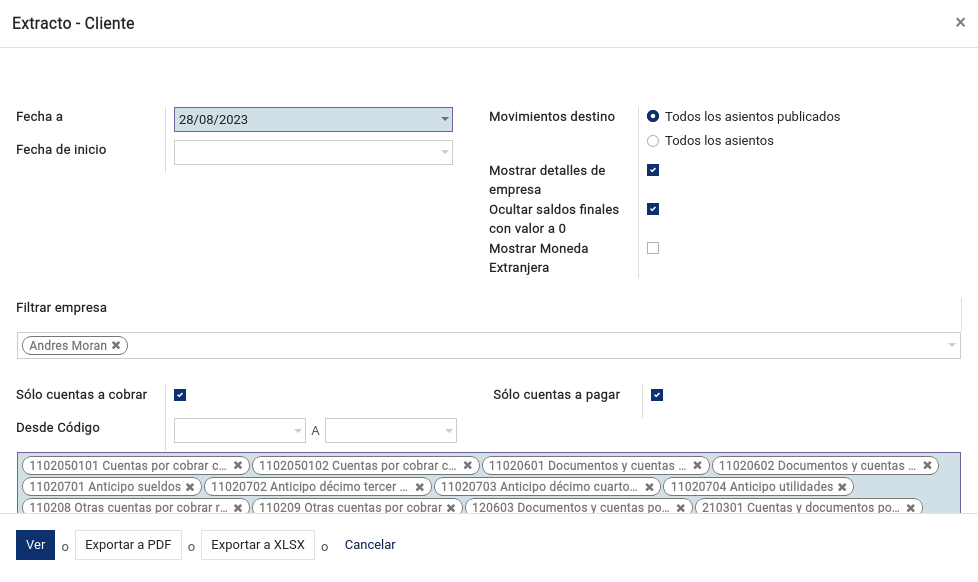The image size is (978, 582).
Task: Focus the Filtrar empresa tags field
Action: tap(488, 346)
